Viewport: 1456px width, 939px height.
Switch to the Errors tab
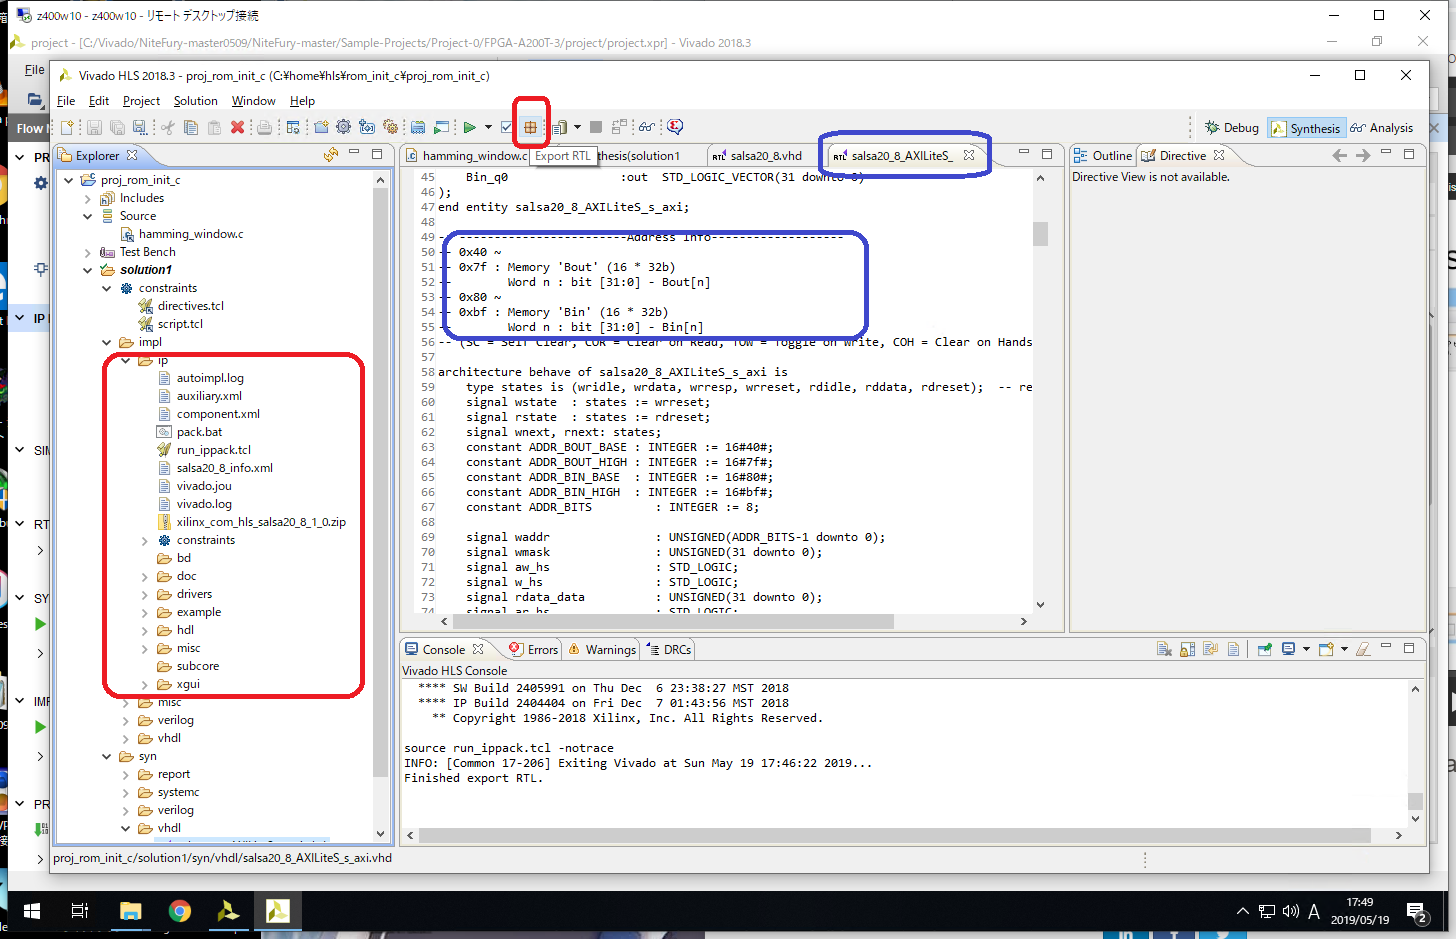[x=533, y=649]
